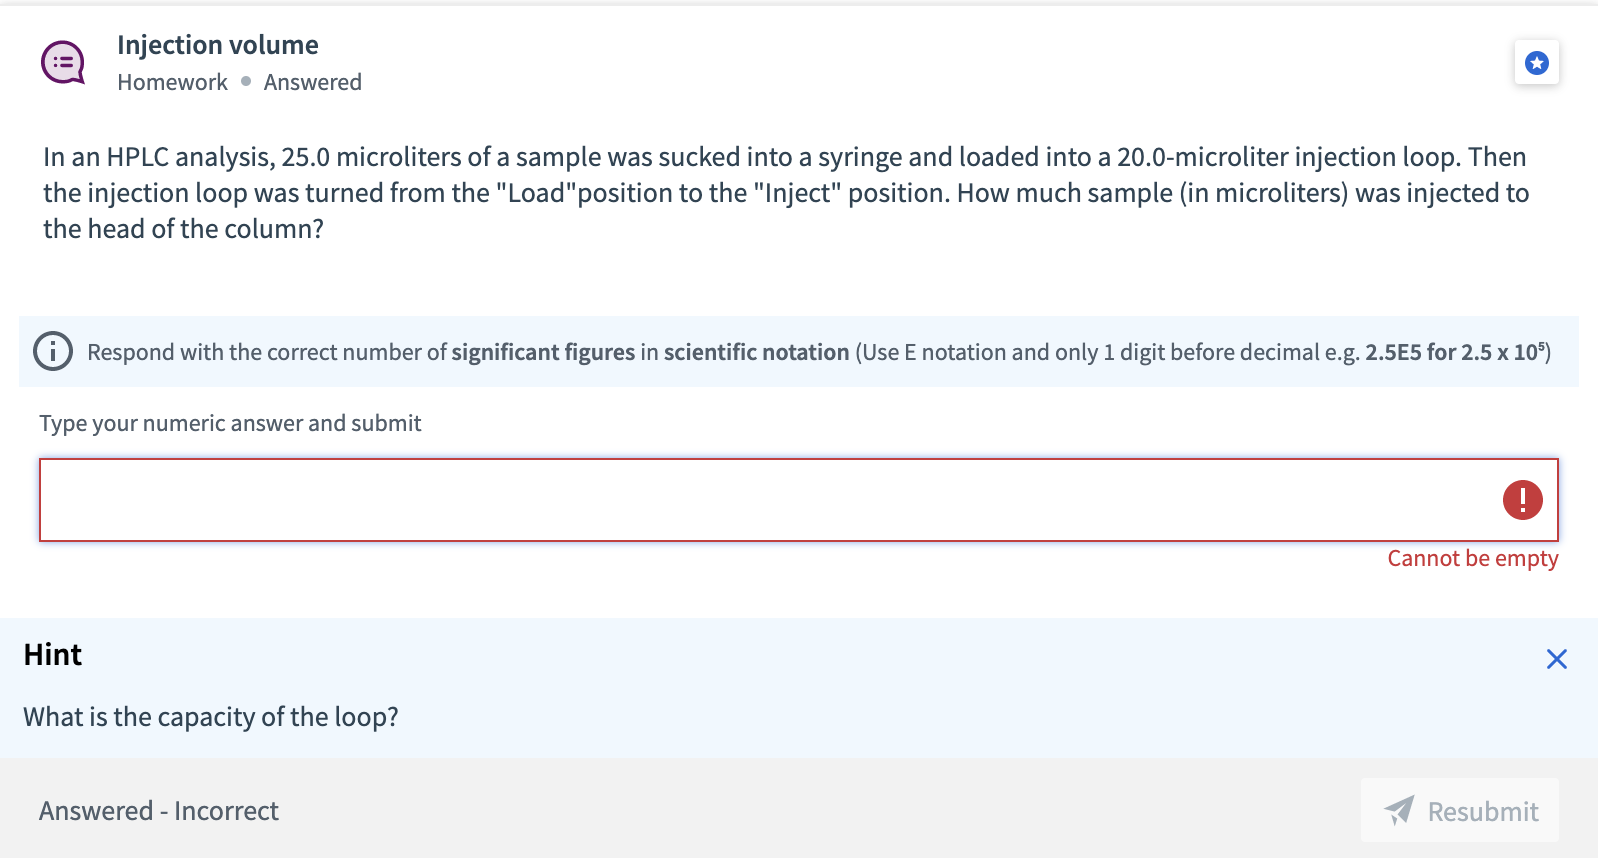Select the Homework label
This screenshot has height=858, width=1598.
pyautogui.click(x=172, y=82)
